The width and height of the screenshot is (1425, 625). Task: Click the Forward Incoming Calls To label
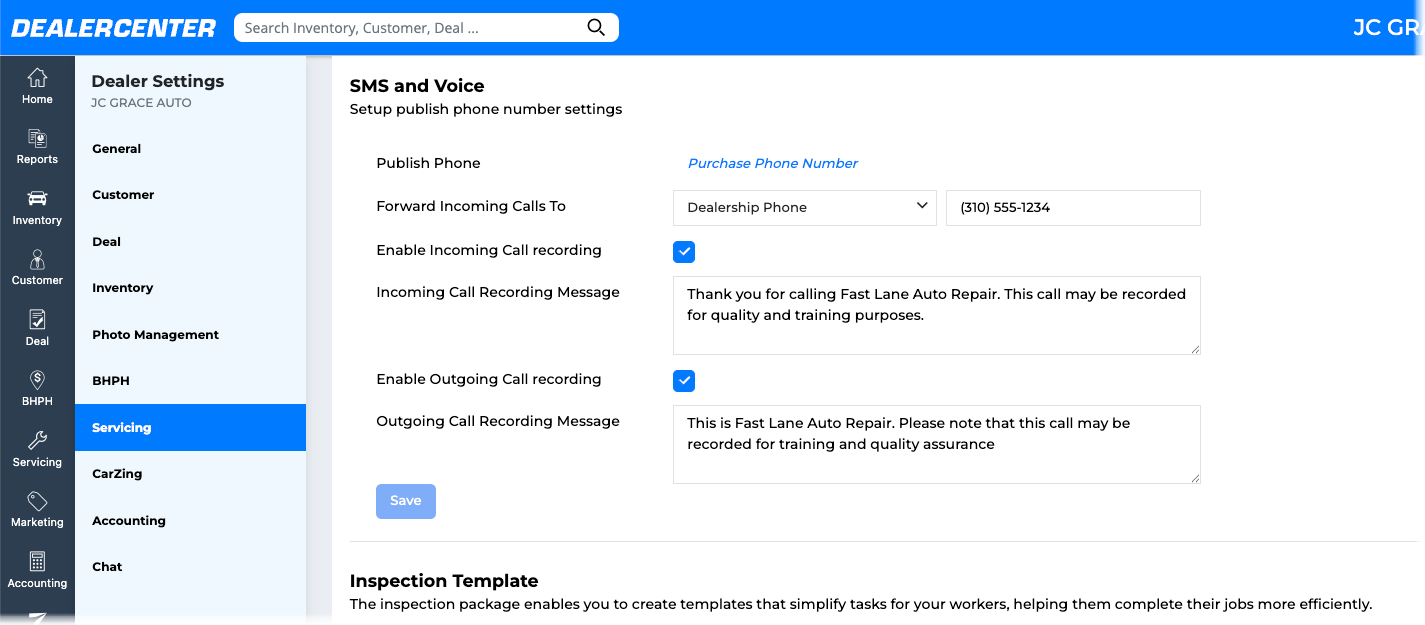[x=471, y=206]
